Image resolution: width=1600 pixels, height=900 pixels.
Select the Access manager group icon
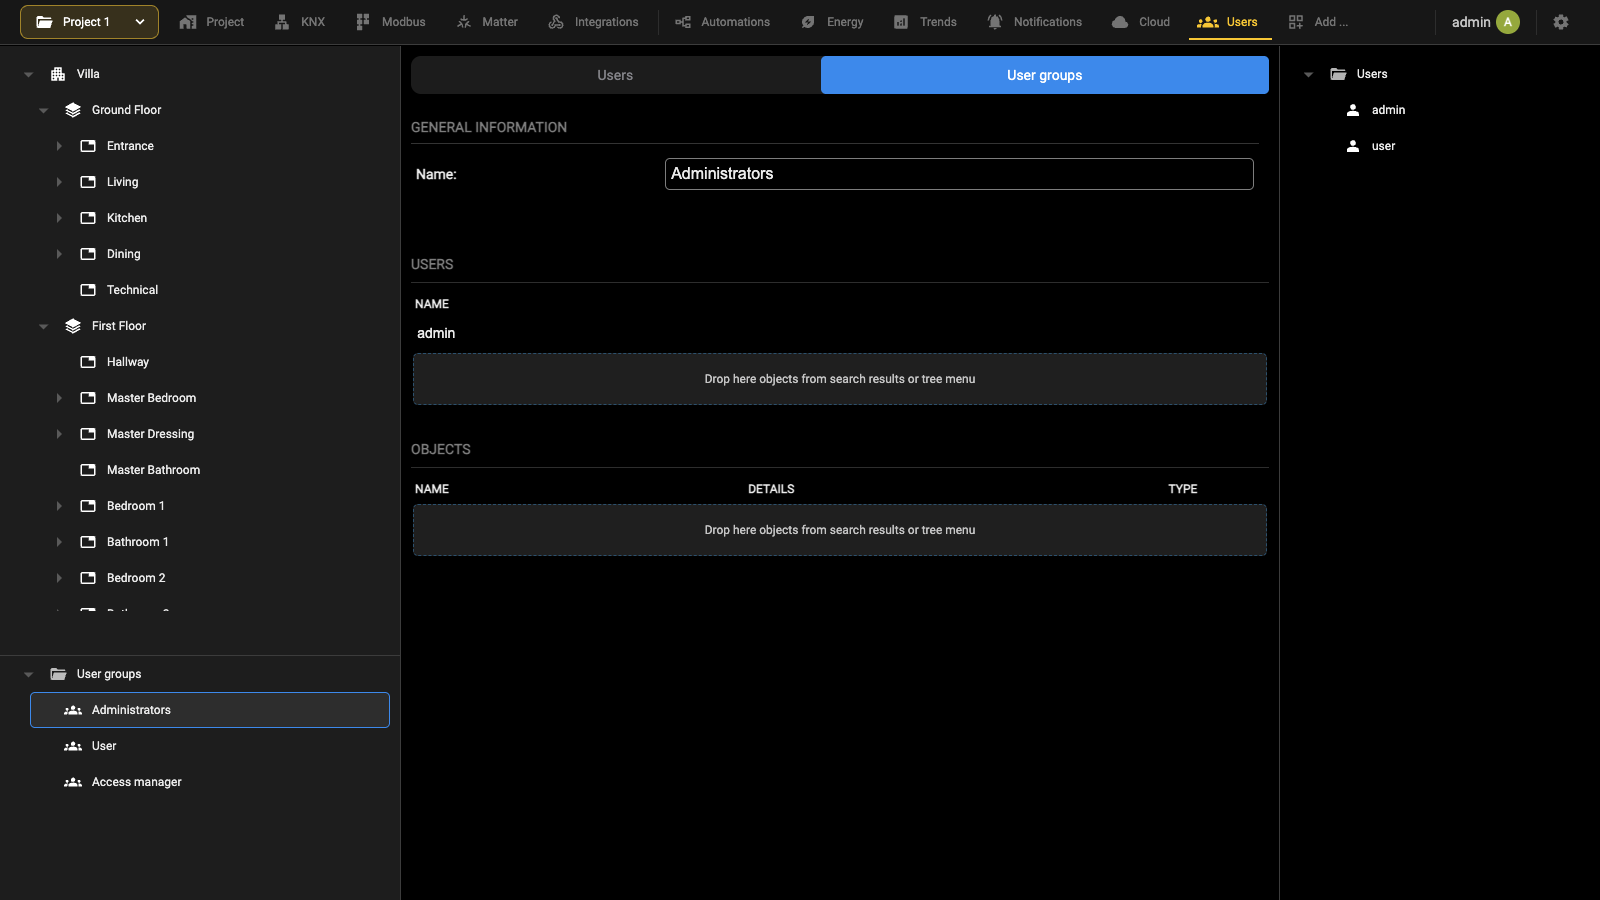(73, 782)
